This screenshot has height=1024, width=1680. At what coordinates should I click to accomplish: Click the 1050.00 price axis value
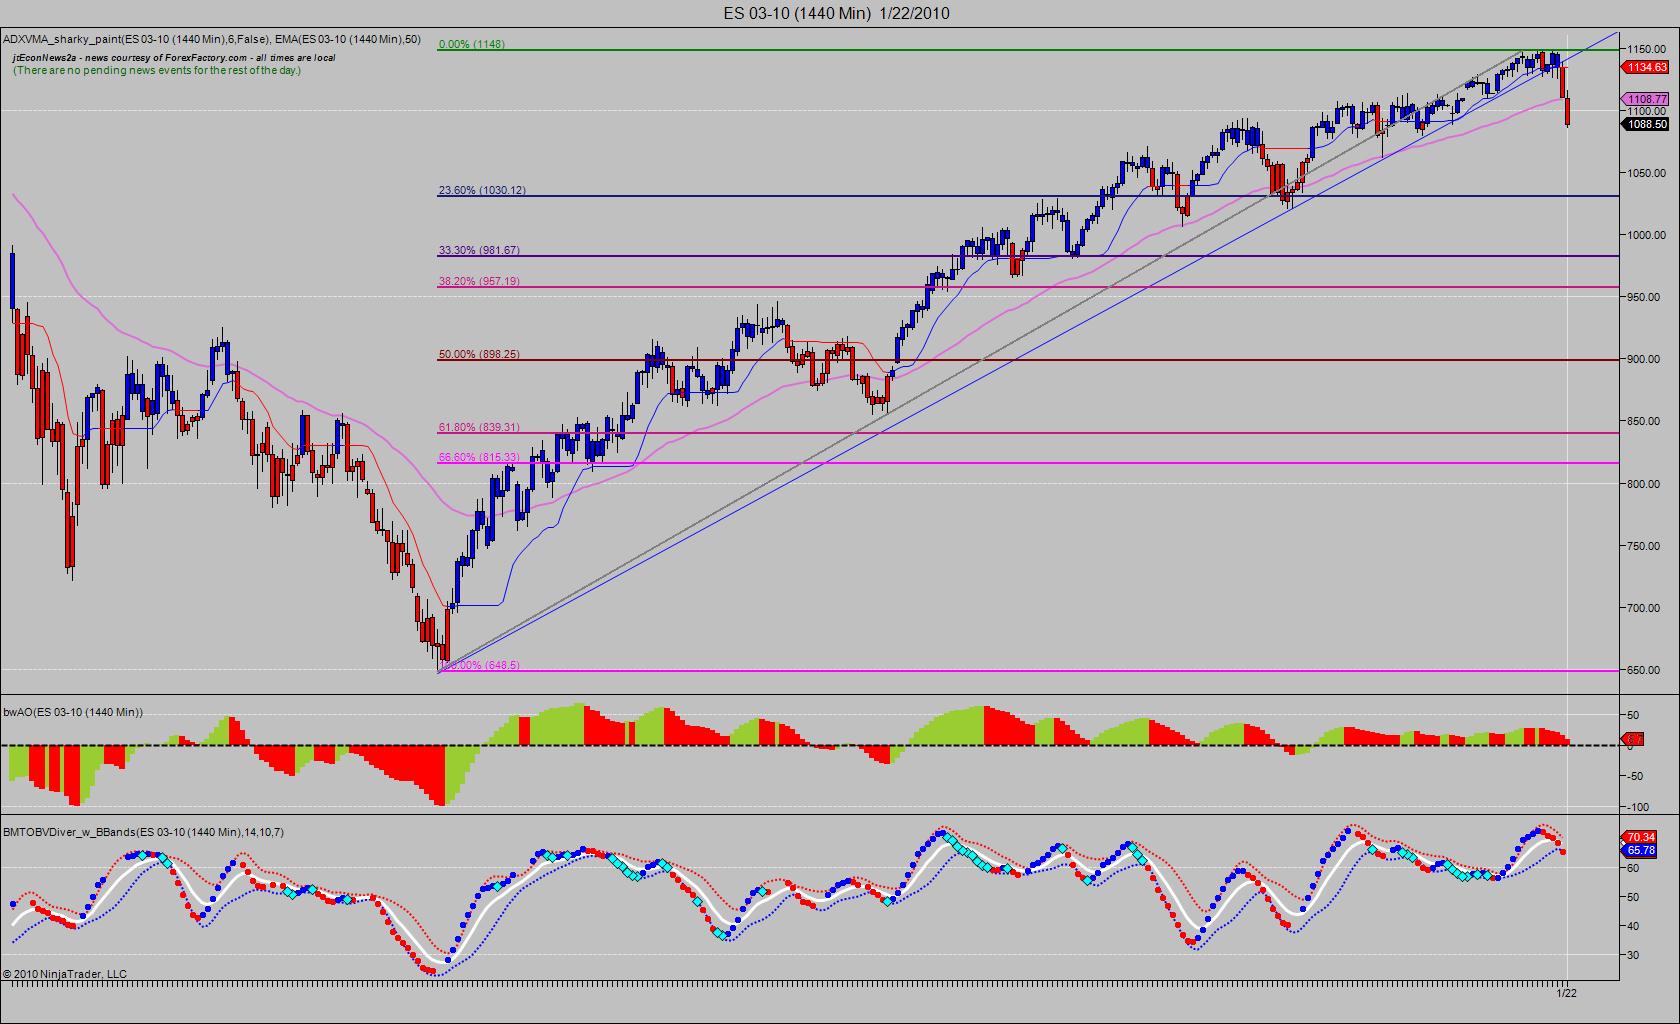tap(1647, 173)
